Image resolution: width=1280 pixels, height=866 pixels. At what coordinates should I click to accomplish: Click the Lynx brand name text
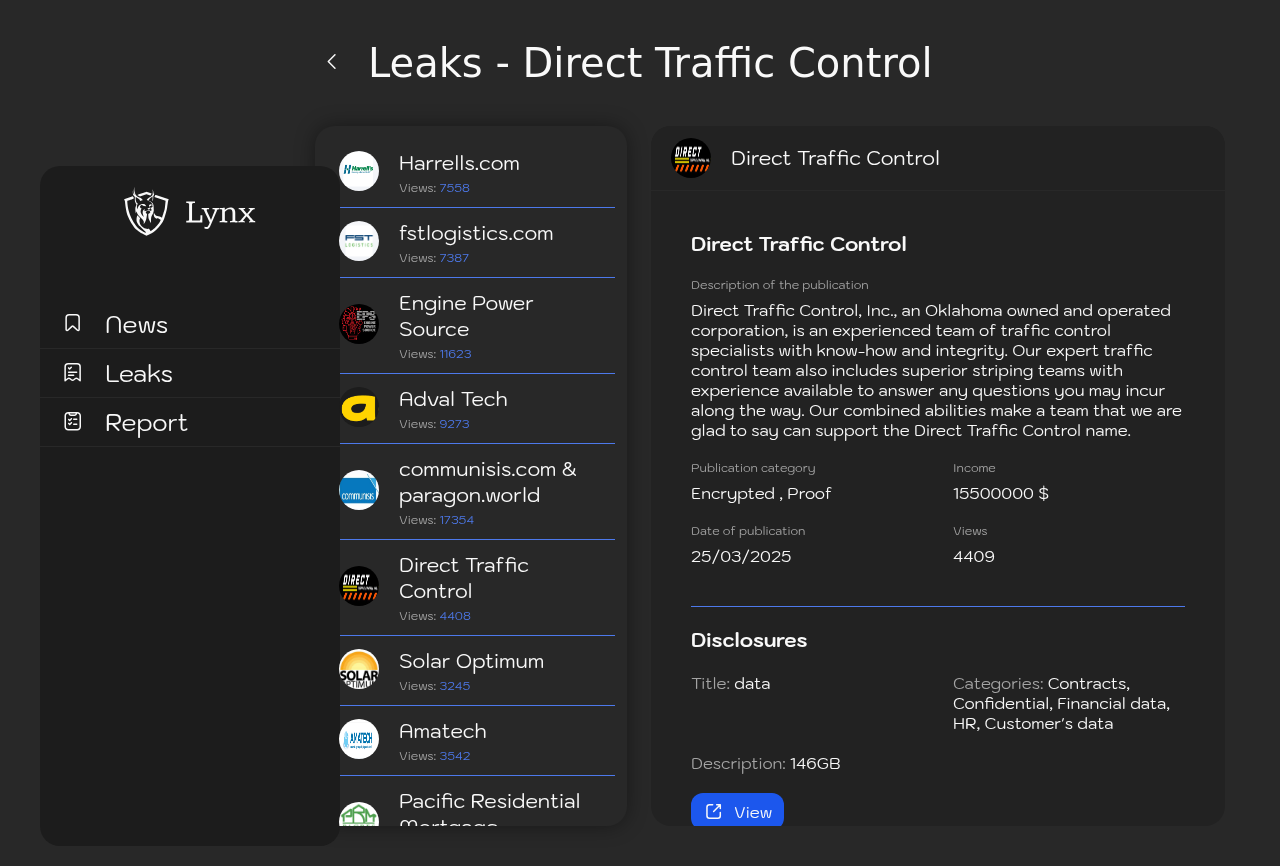(220, 213)
